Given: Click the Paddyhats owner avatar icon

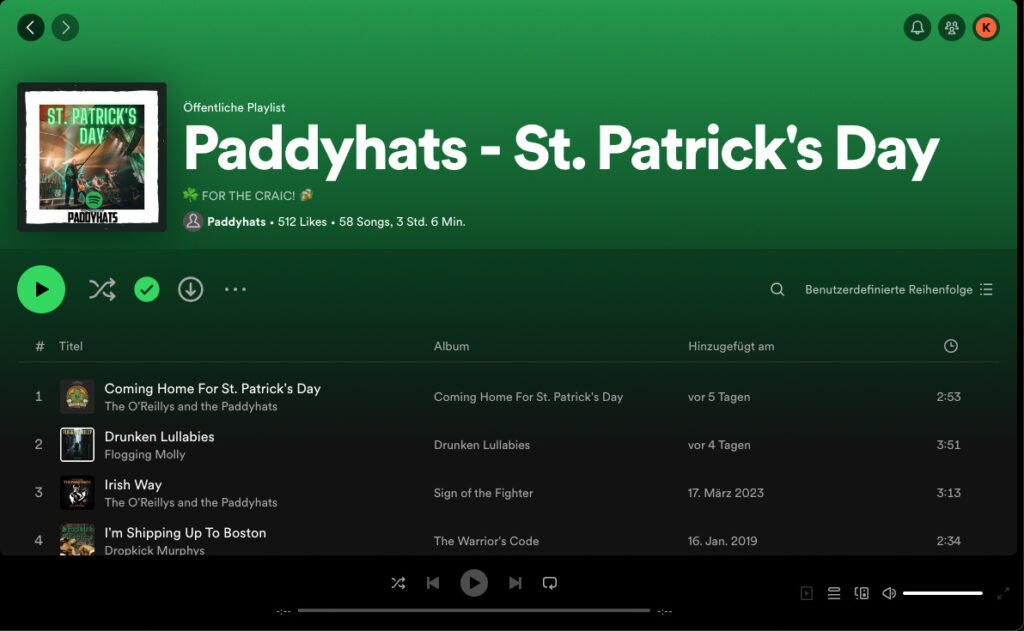Looking at the screenshot, I should tap(193, 221).
